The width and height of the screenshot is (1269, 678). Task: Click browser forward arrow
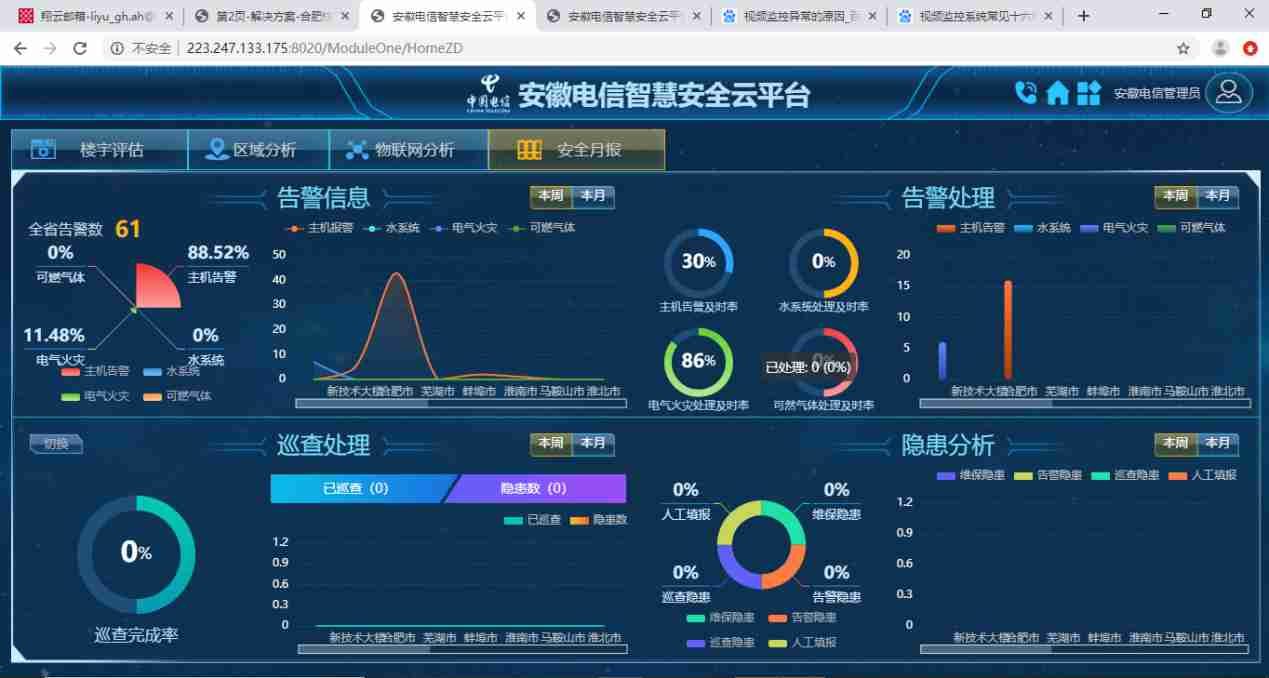(x=50, y=48)
